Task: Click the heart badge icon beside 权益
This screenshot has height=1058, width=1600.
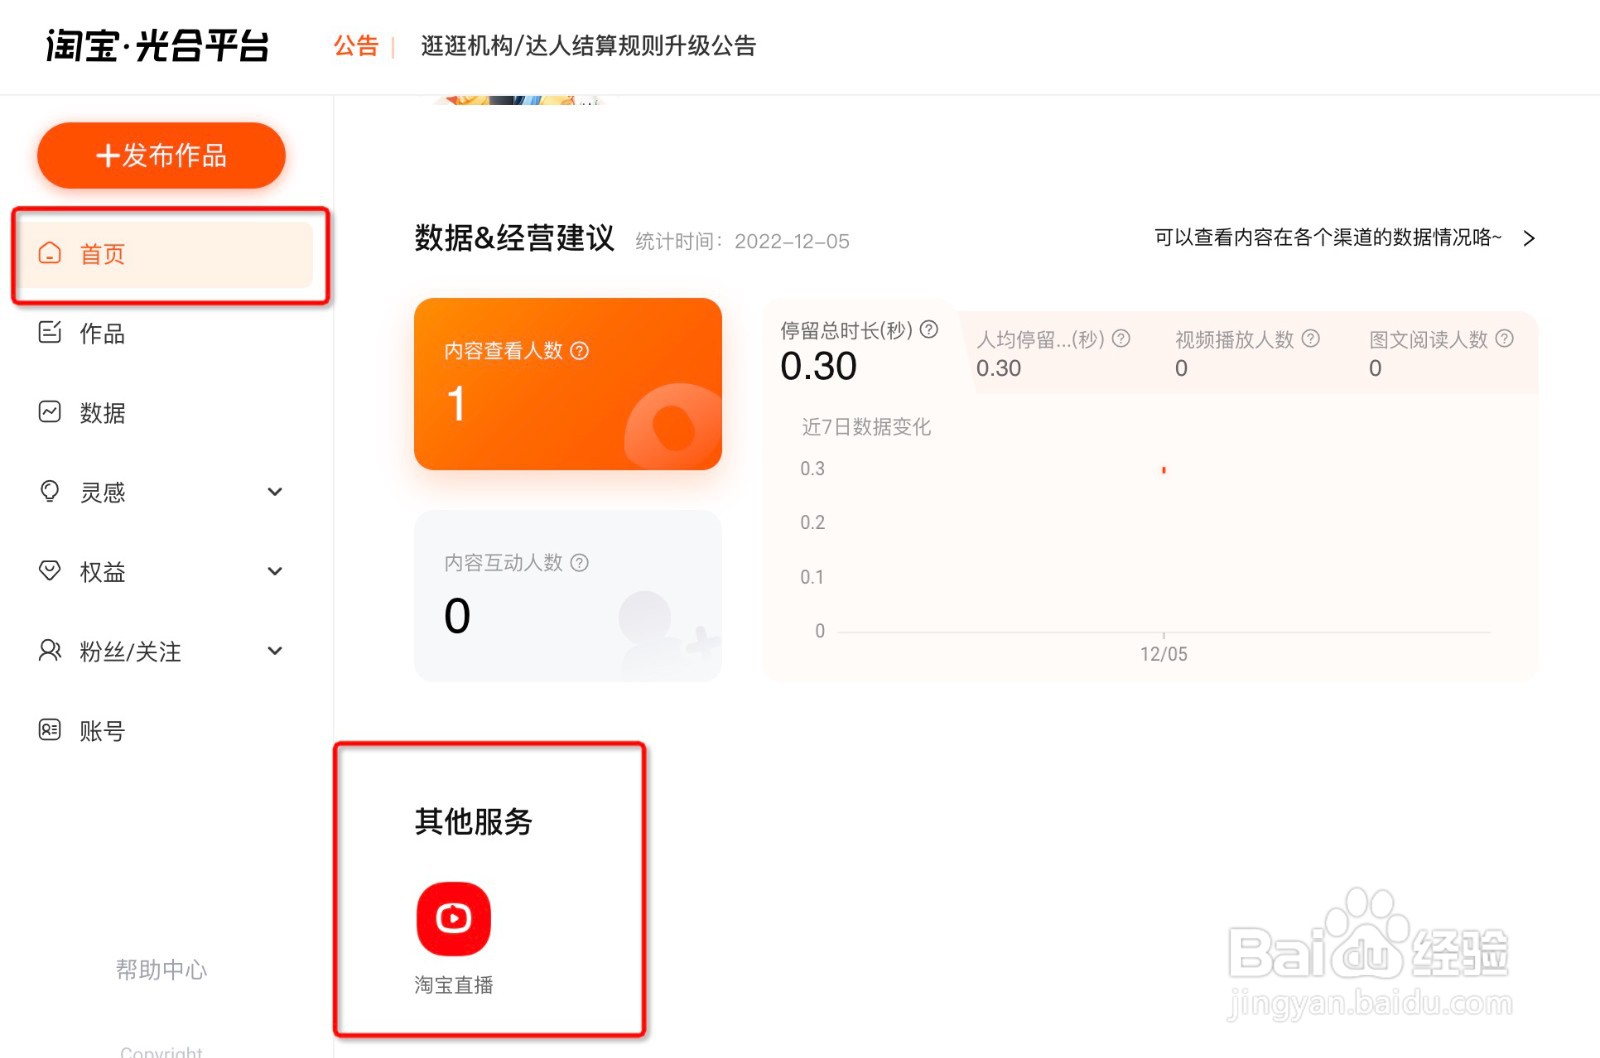Action: coord(50,570)
